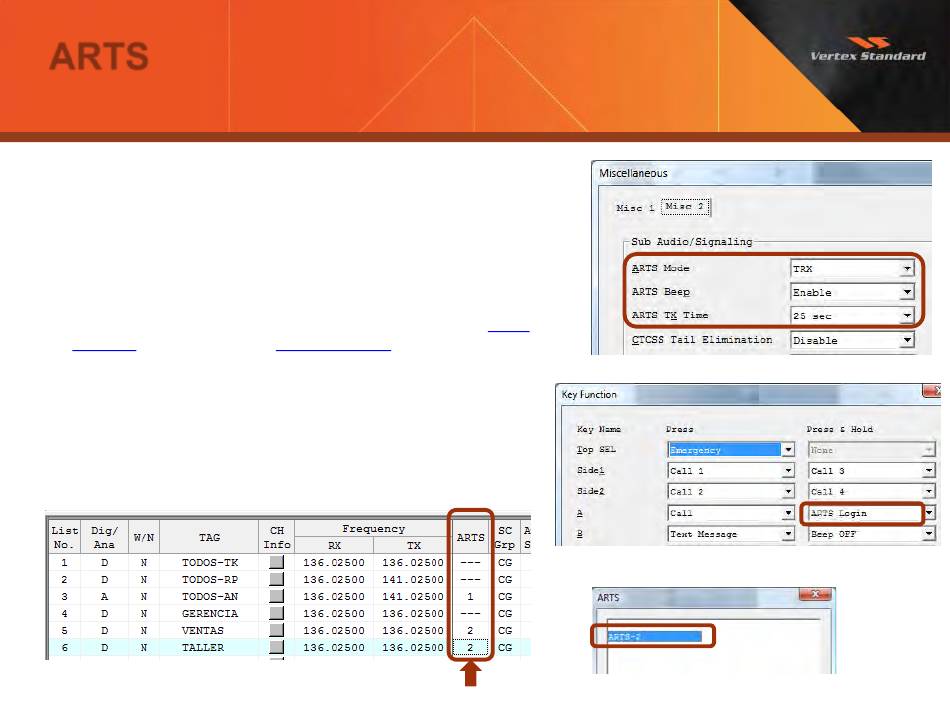950x713 pixels.
Task: Switch to the Misc 1 tab
Action: pyautogui.click(x=634, y=208)
